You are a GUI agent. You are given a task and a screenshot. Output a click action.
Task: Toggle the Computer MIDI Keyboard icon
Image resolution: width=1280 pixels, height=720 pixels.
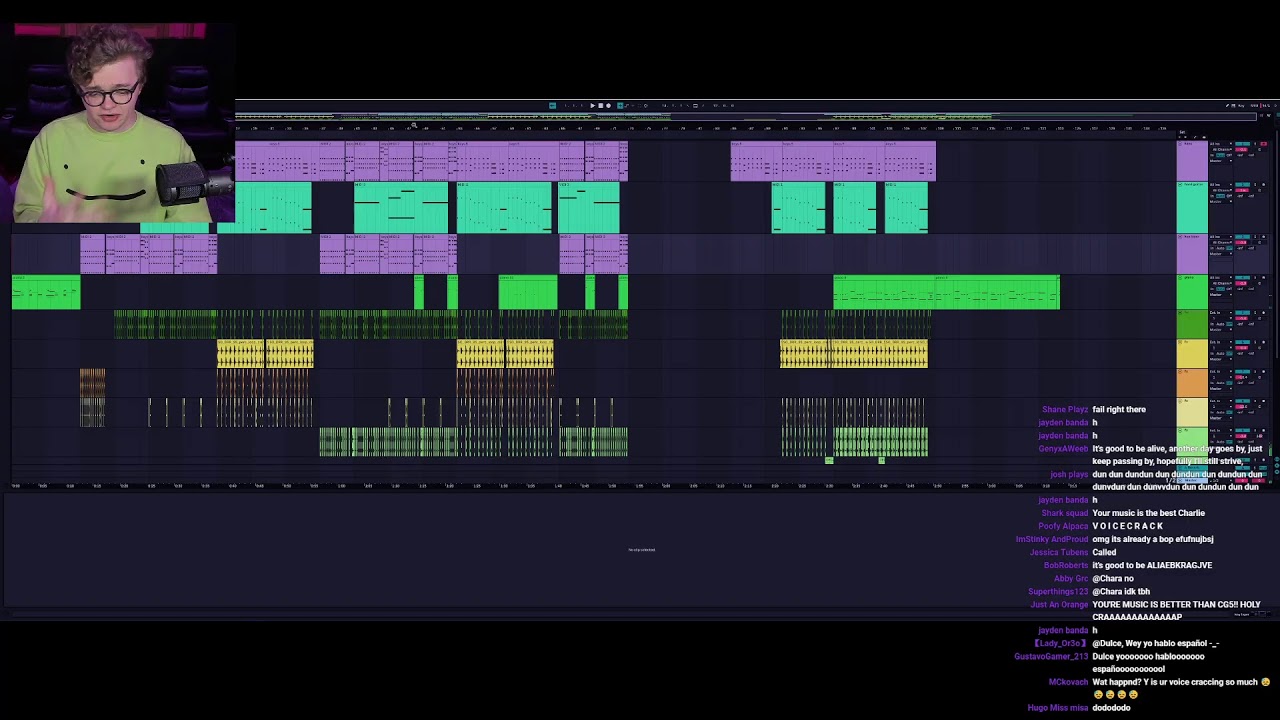point(1233,106)
